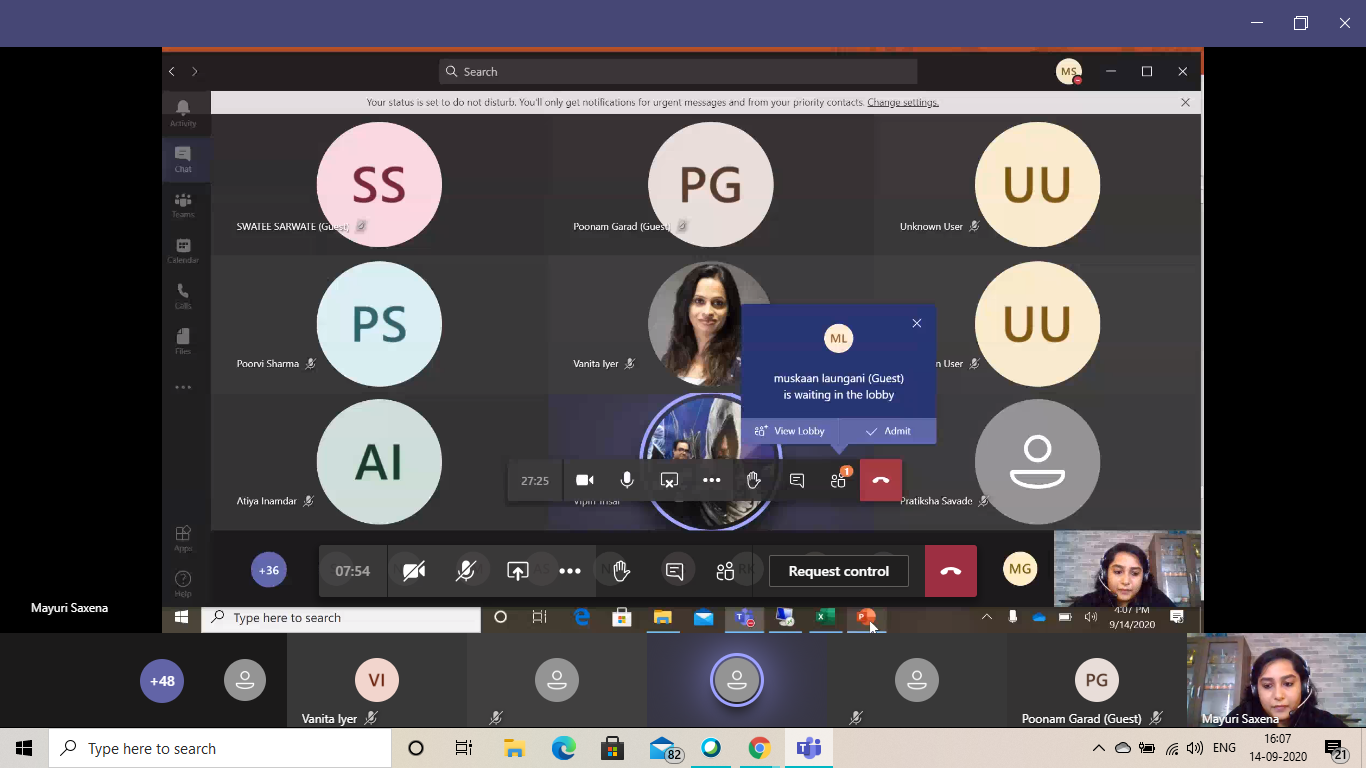The image size is (1366, 768).
Task: Switch to Chat in the Teams sidebar
Action: click(x=183, y=158)
